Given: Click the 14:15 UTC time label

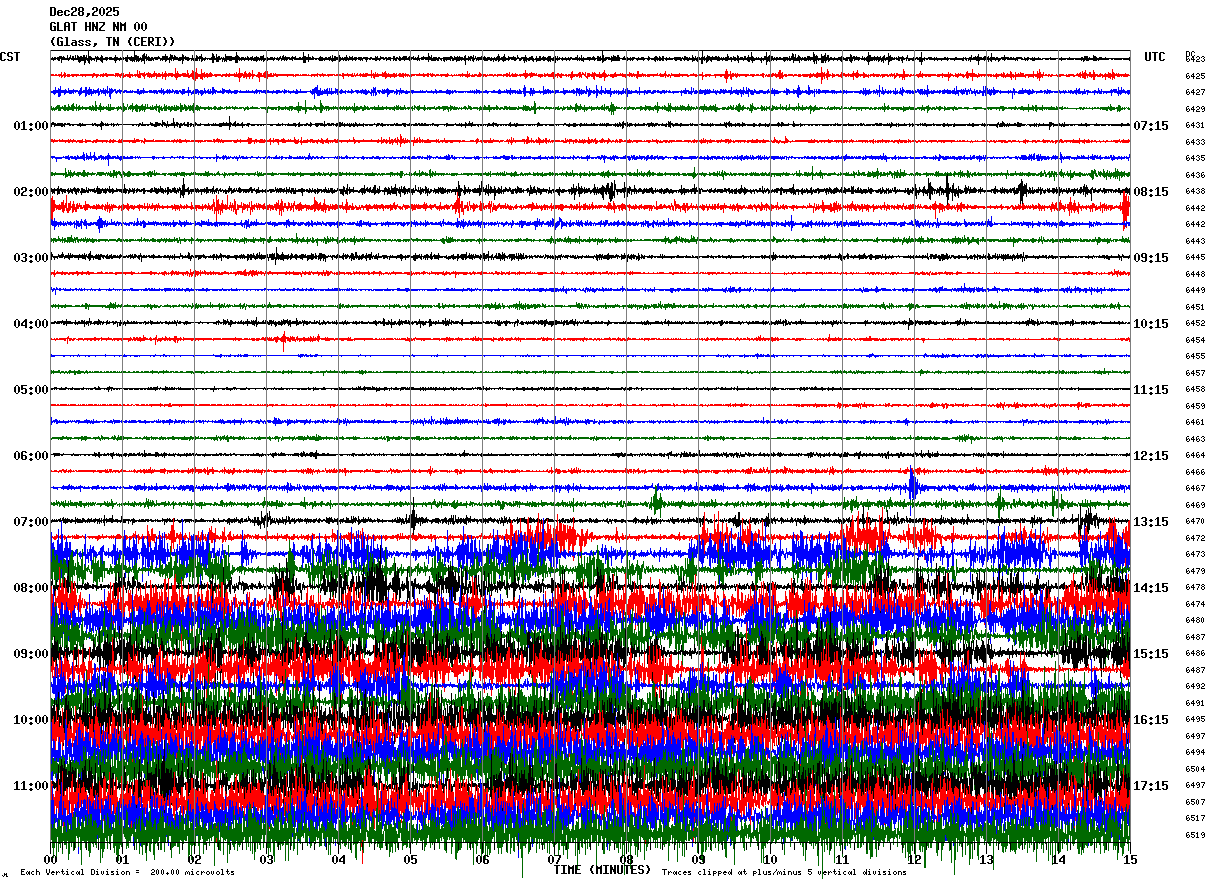Looking at the screenshot, I should pyautogui.click(x=1151, y=588).
